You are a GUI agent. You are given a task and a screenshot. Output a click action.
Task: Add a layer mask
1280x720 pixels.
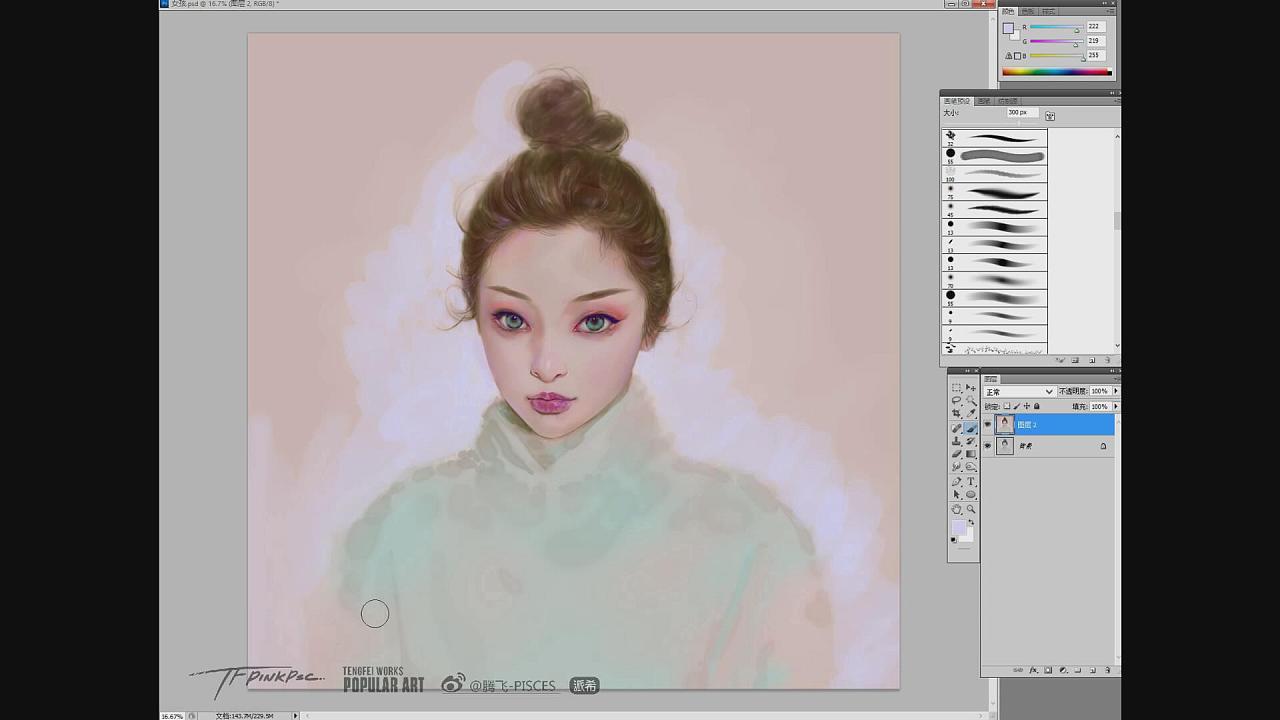[x=1048, y=670]
